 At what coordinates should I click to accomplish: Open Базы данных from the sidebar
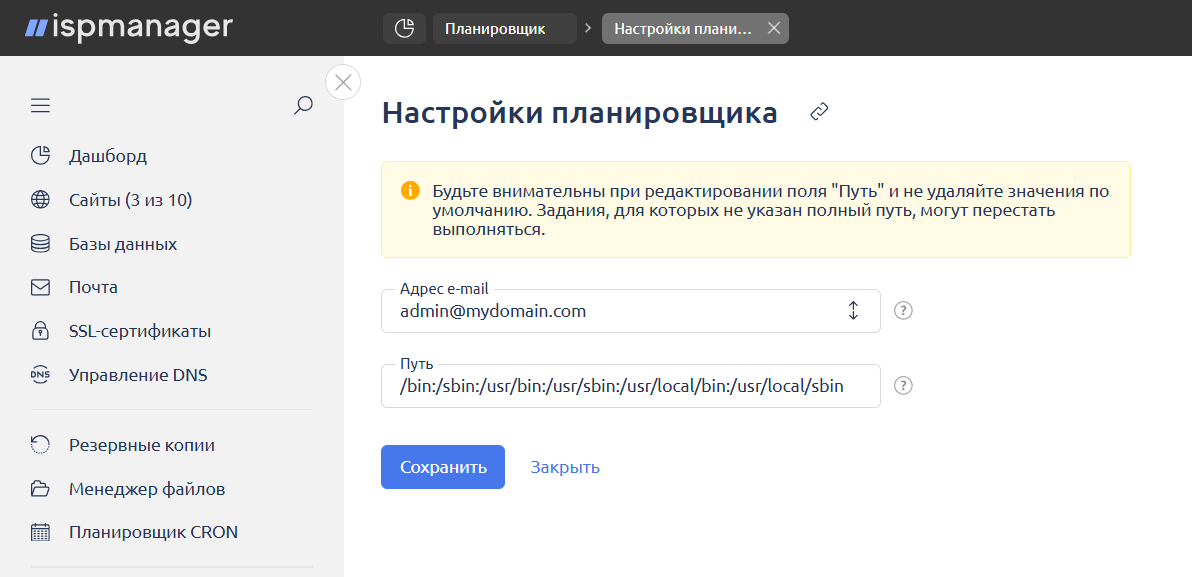coord(121,243)
